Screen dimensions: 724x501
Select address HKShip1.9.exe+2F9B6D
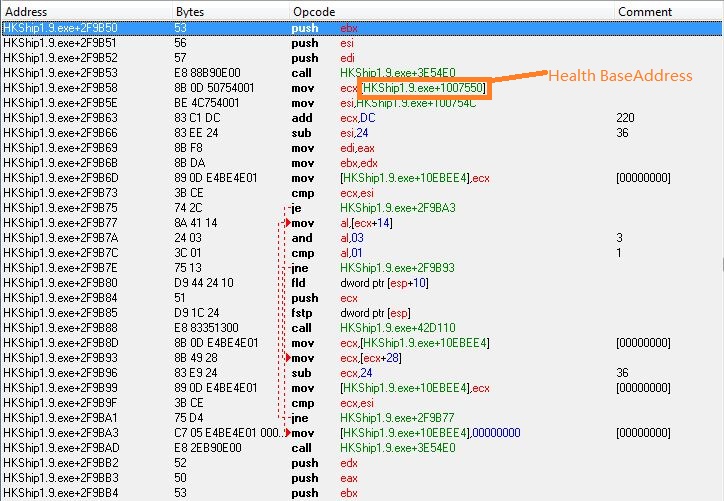[60, 178]
